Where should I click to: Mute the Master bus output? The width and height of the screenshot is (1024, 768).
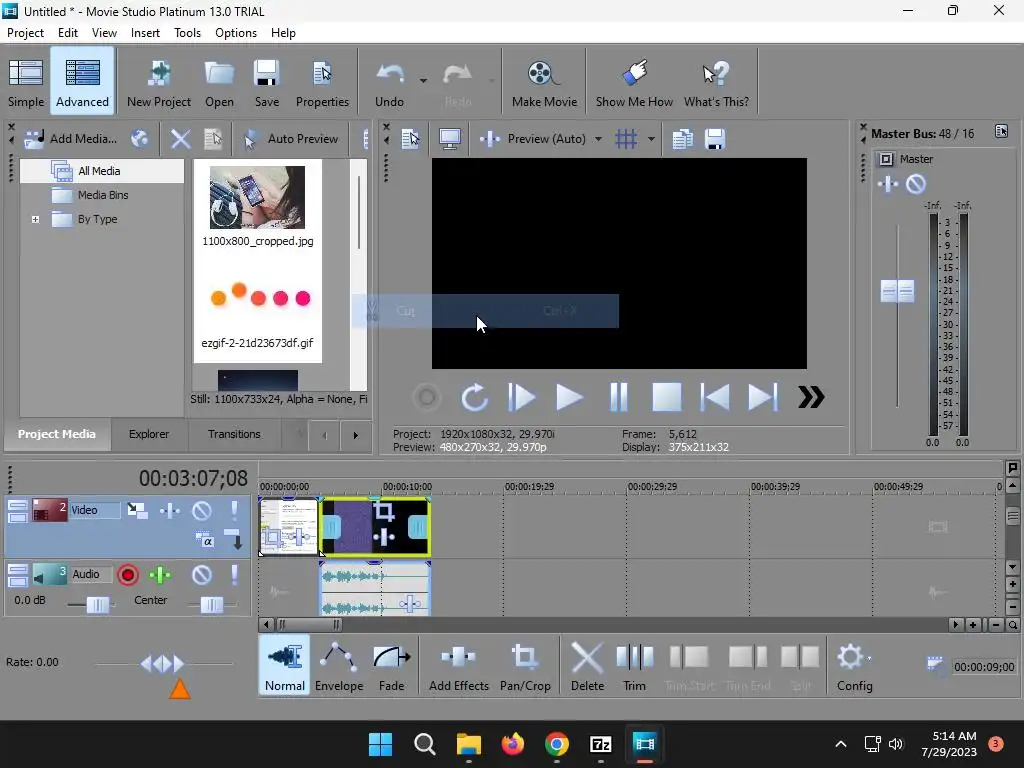(x=916, y=184)
